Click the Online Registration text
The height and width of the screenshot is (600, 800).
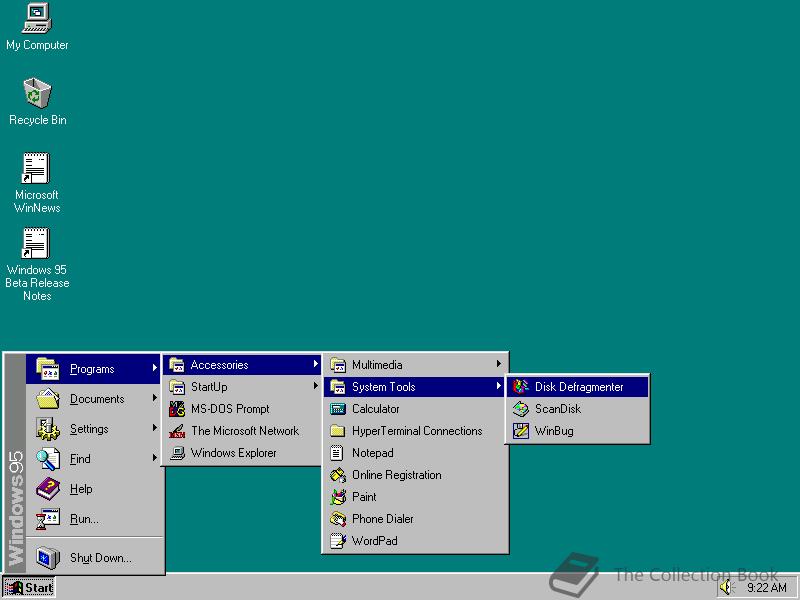(x=396, y=475)
